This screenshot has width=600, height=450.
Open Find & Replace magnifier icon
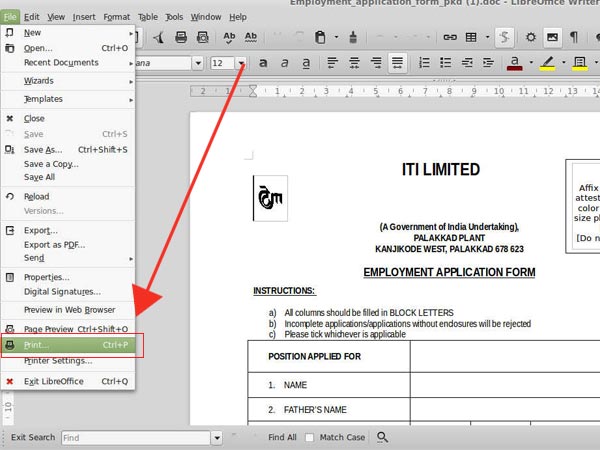tap(382, 437)
